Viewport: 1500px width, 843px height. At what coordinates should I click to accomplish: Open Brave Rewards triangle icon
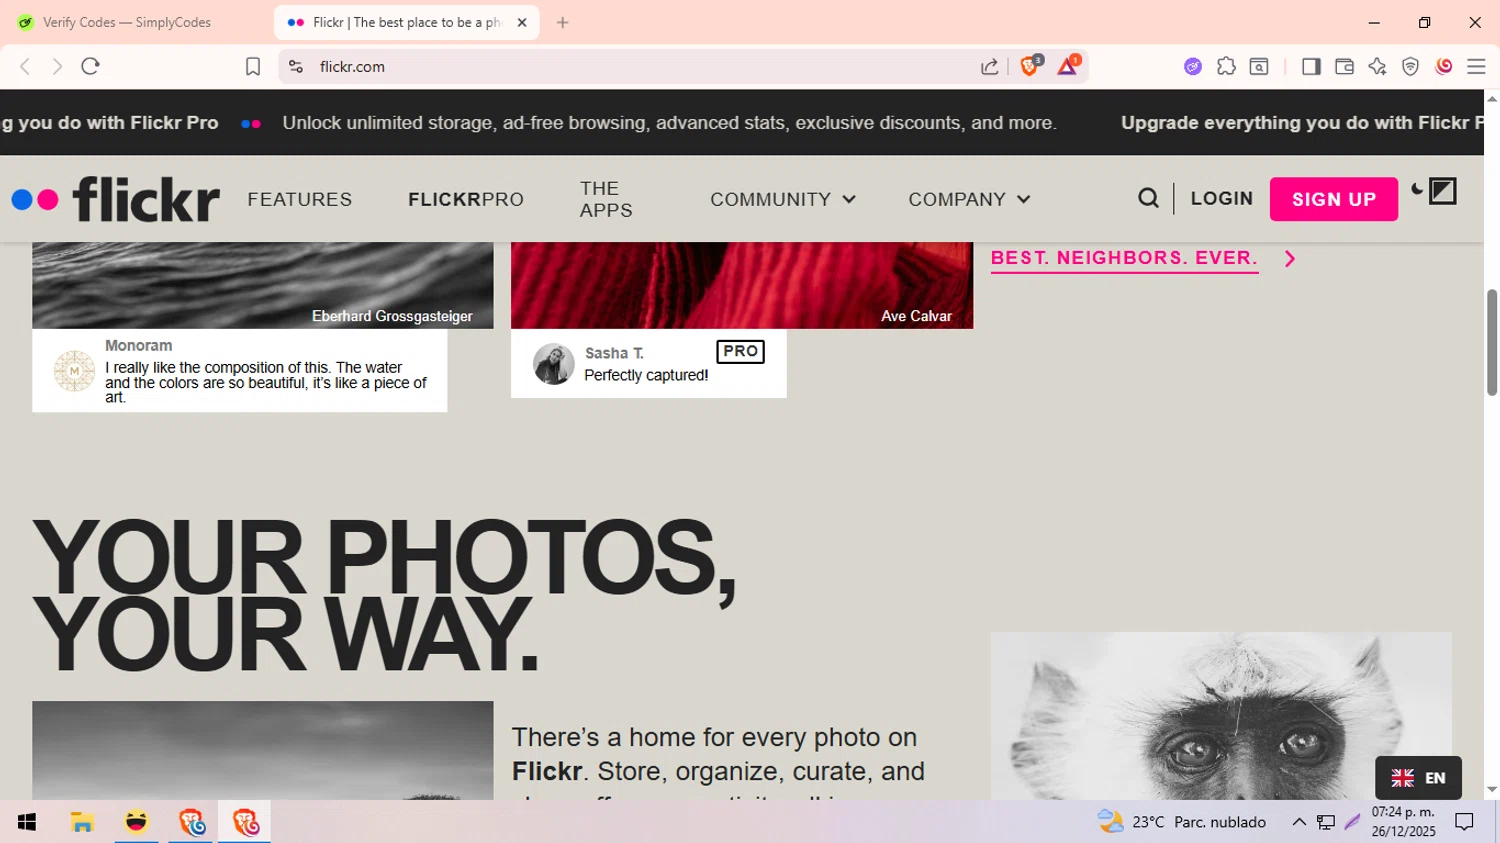coord(1067,65)
